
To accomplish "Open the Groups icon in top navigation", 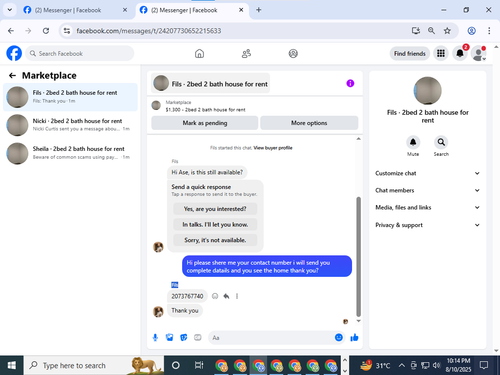I will (293, 53).
